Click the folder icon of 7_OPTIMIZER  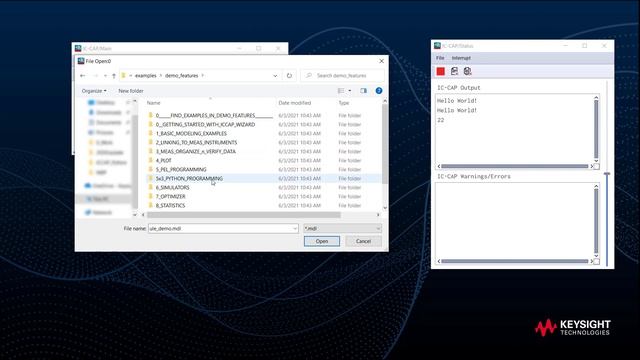click(x=150, y=196)
